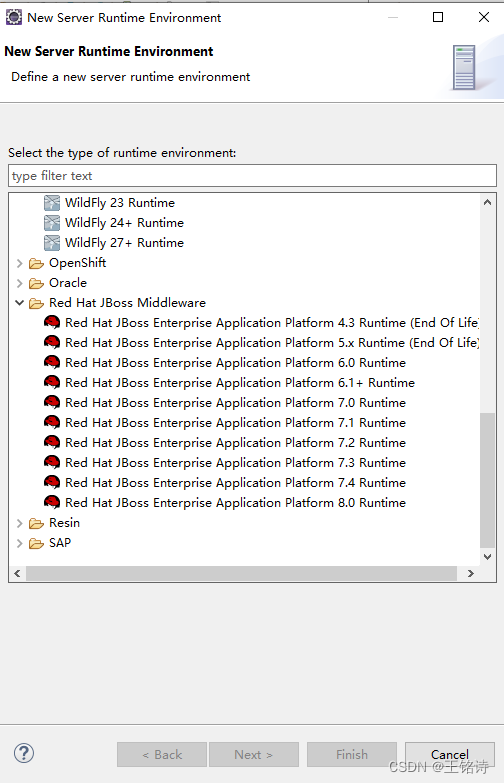Close the New Server Runtime Environment dialog

pyautogui.click(x=484, y=17)
